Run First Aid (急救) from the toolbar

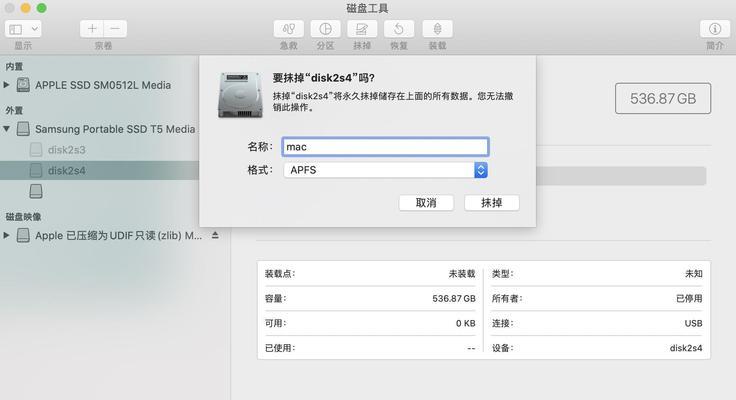(x=289, y=29)
